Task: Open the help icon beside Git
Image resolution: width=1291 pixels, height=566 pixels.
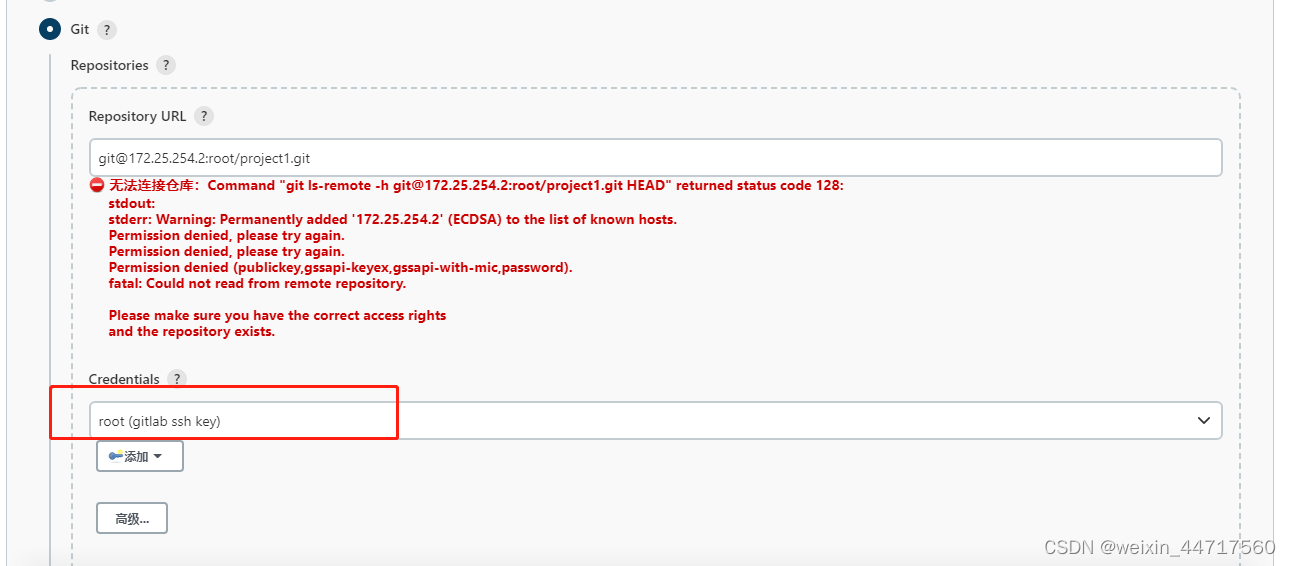Action: click(x=107, y=30)
